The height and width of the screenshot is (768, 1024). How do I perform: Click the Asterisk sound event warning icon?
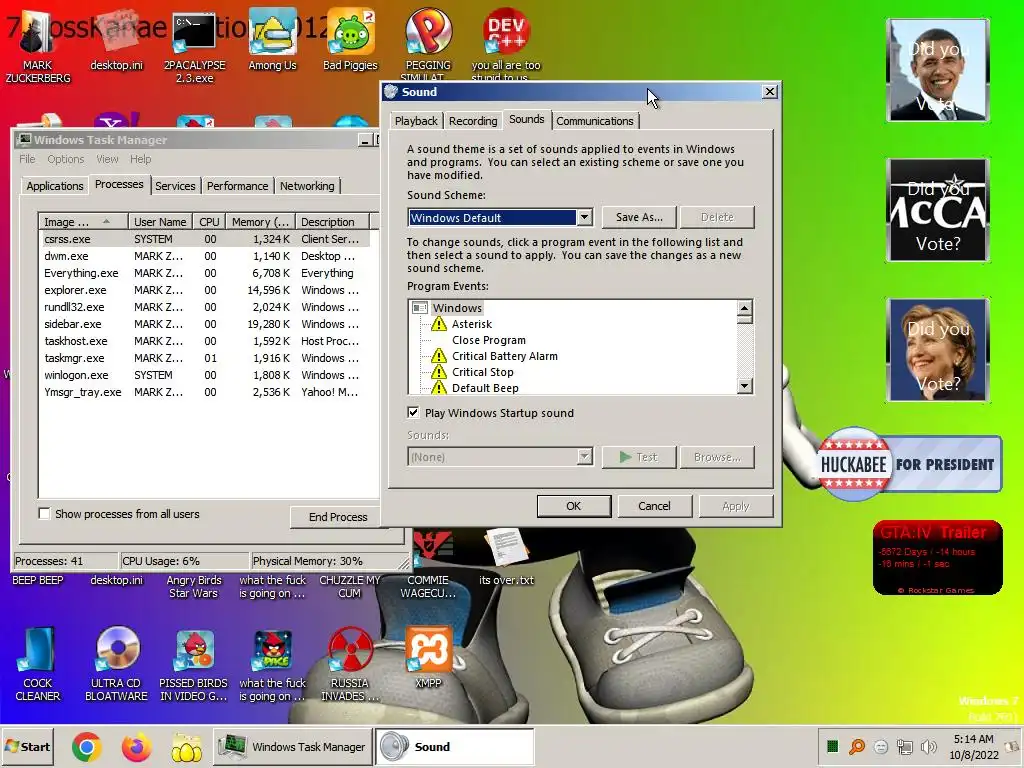pyautogui.click(x=439, y=324)
